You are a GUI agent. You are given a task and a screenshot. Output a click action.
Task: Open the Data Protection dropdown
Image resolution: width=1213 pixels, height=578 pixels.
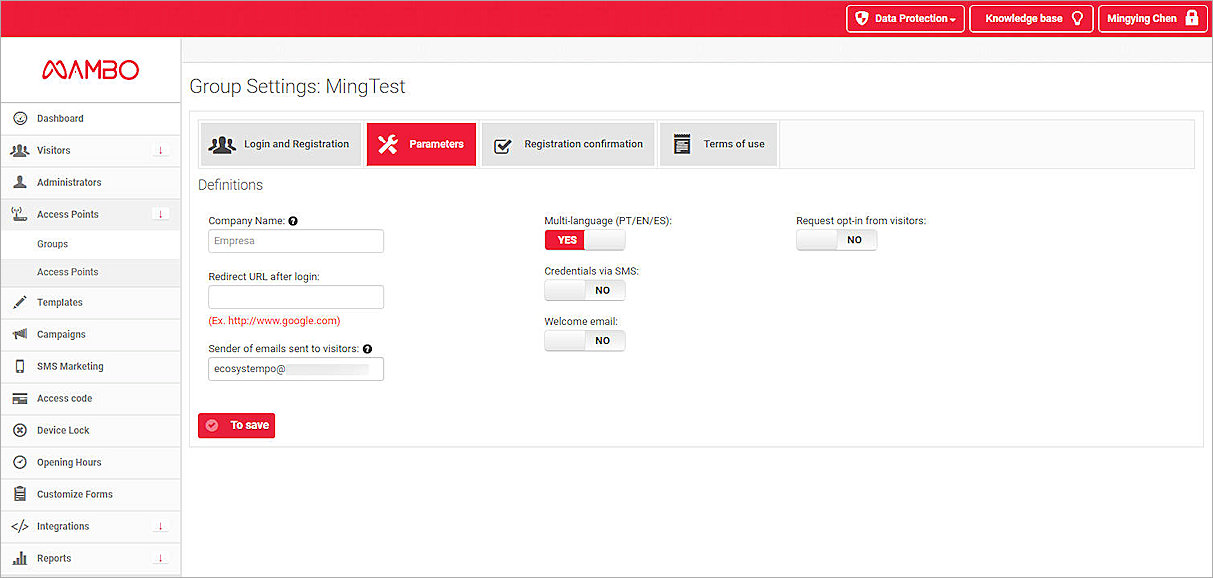pos(905,19)
